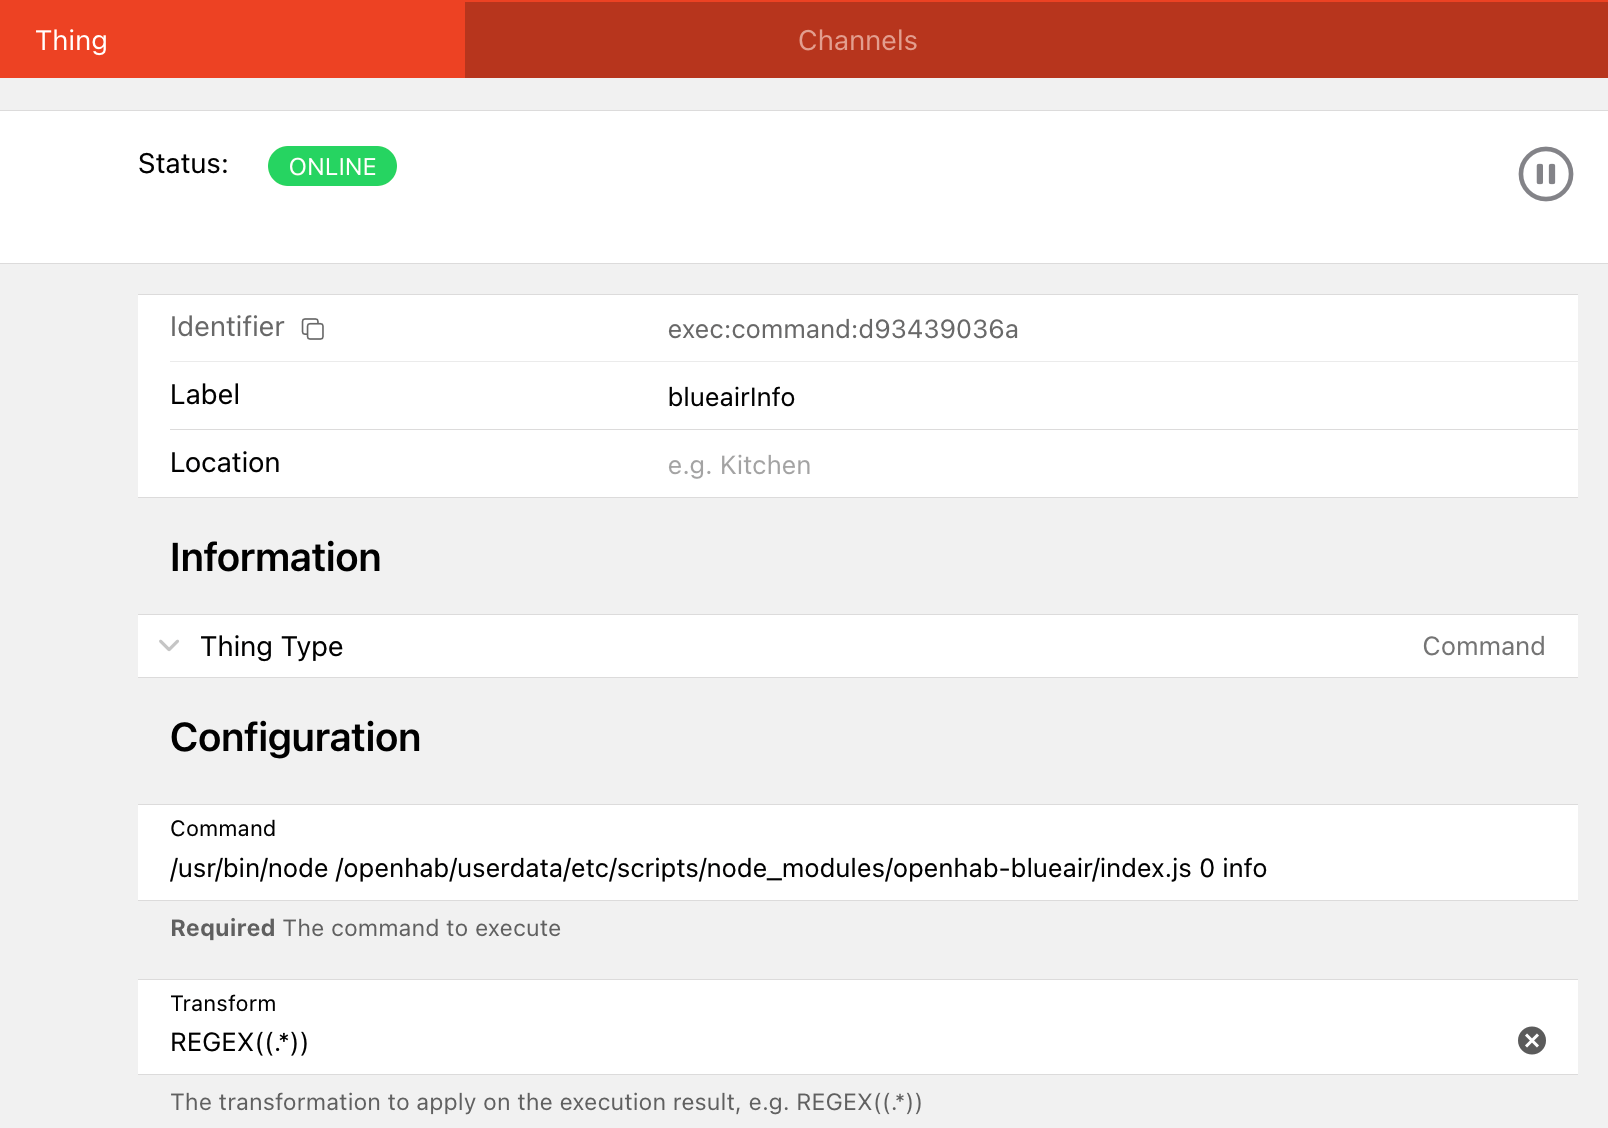Image resolution: width=1608 pixels, height=1128 pixels.
Task: Click the 'Required The command to execute' hint
Action: [365, 928]
